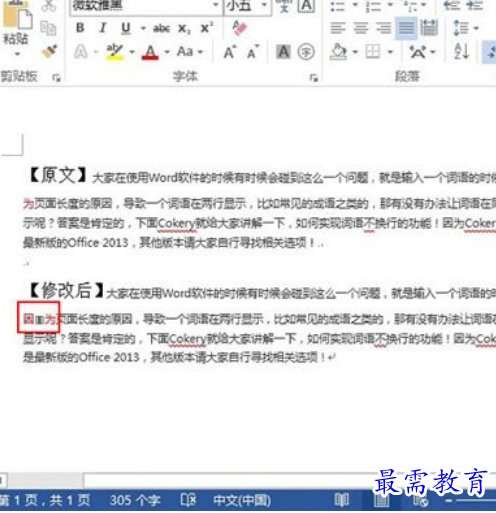Switch to Read Mode view
Viewport: 496px width, 513px height.
(x=342, y=500)
